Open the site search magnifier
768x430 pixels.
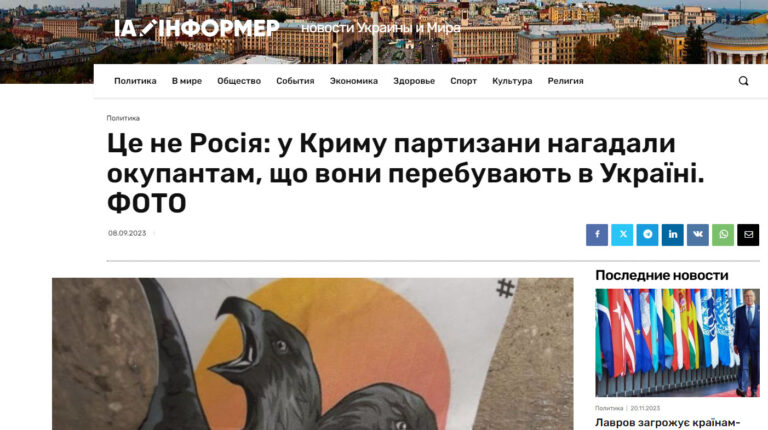pyautogui.click(x=743, y=81)
